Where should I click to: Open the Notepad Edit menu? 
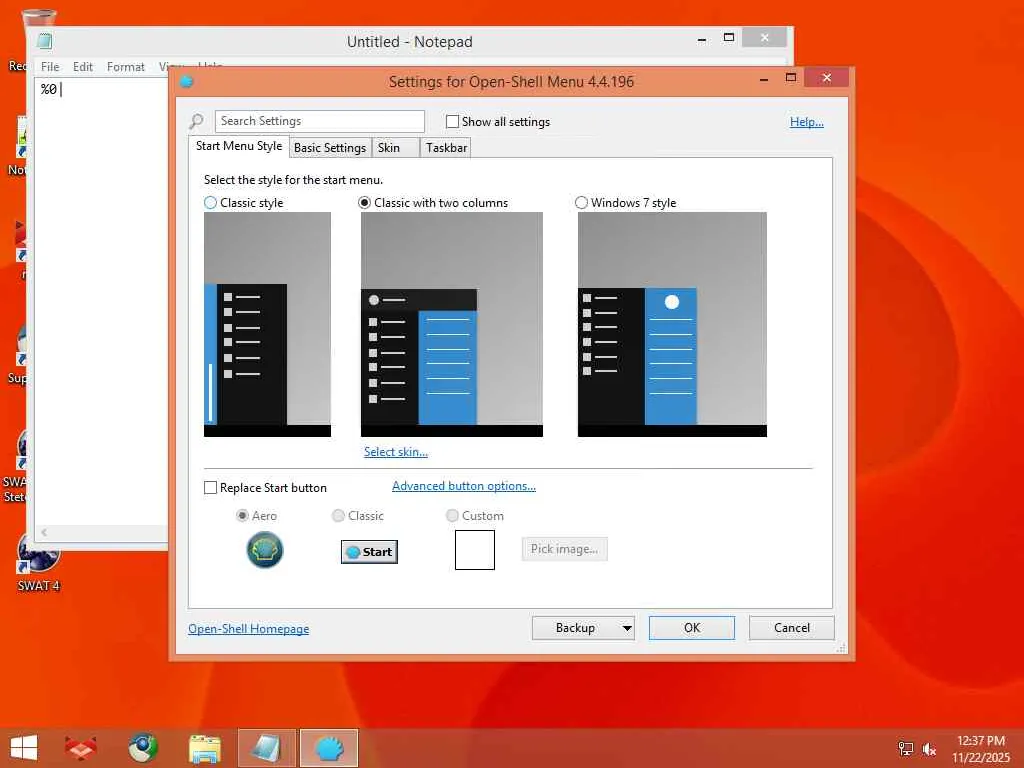(x=82, y=67)
